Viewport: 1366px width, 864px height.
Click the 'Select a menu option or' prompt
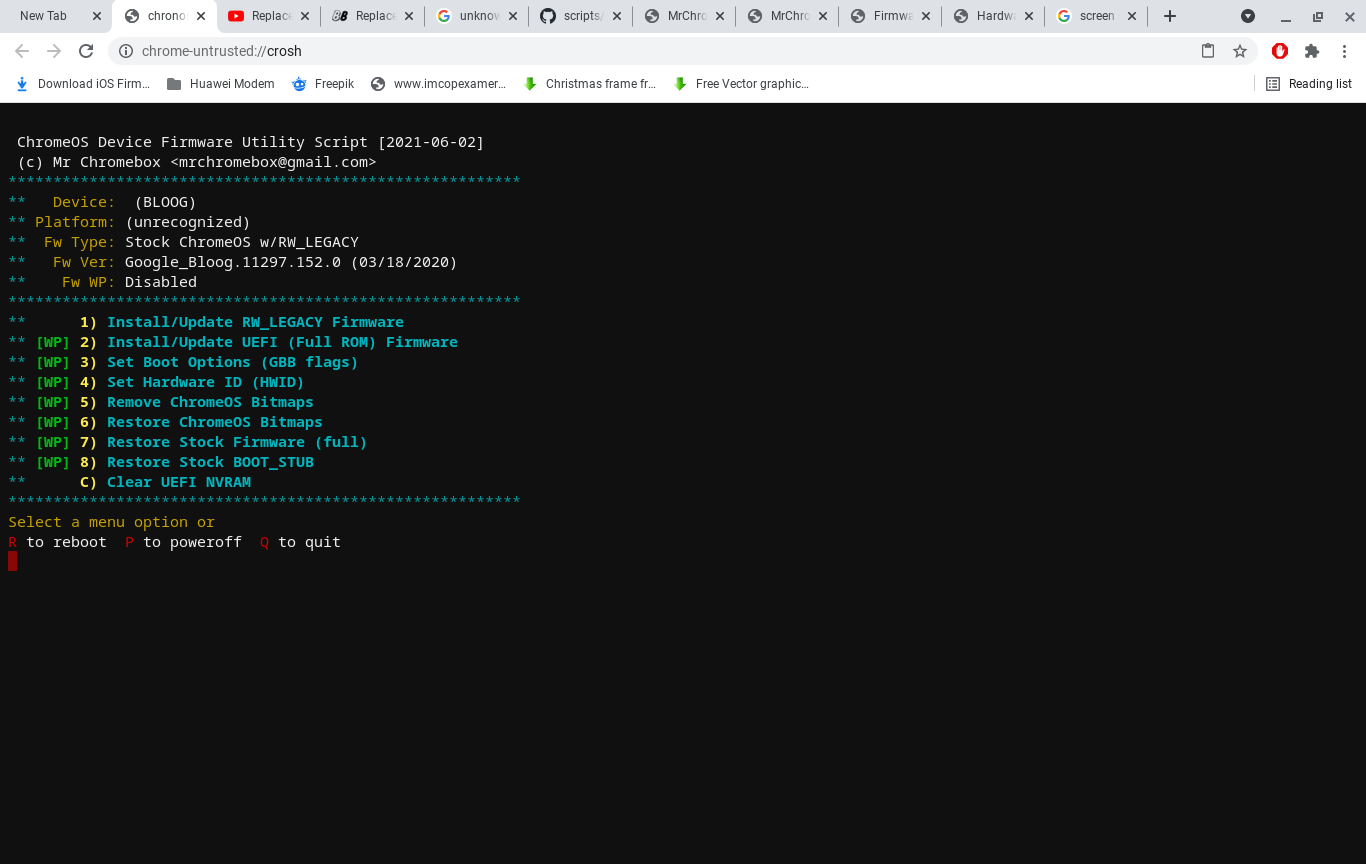[x=112, y=522]
